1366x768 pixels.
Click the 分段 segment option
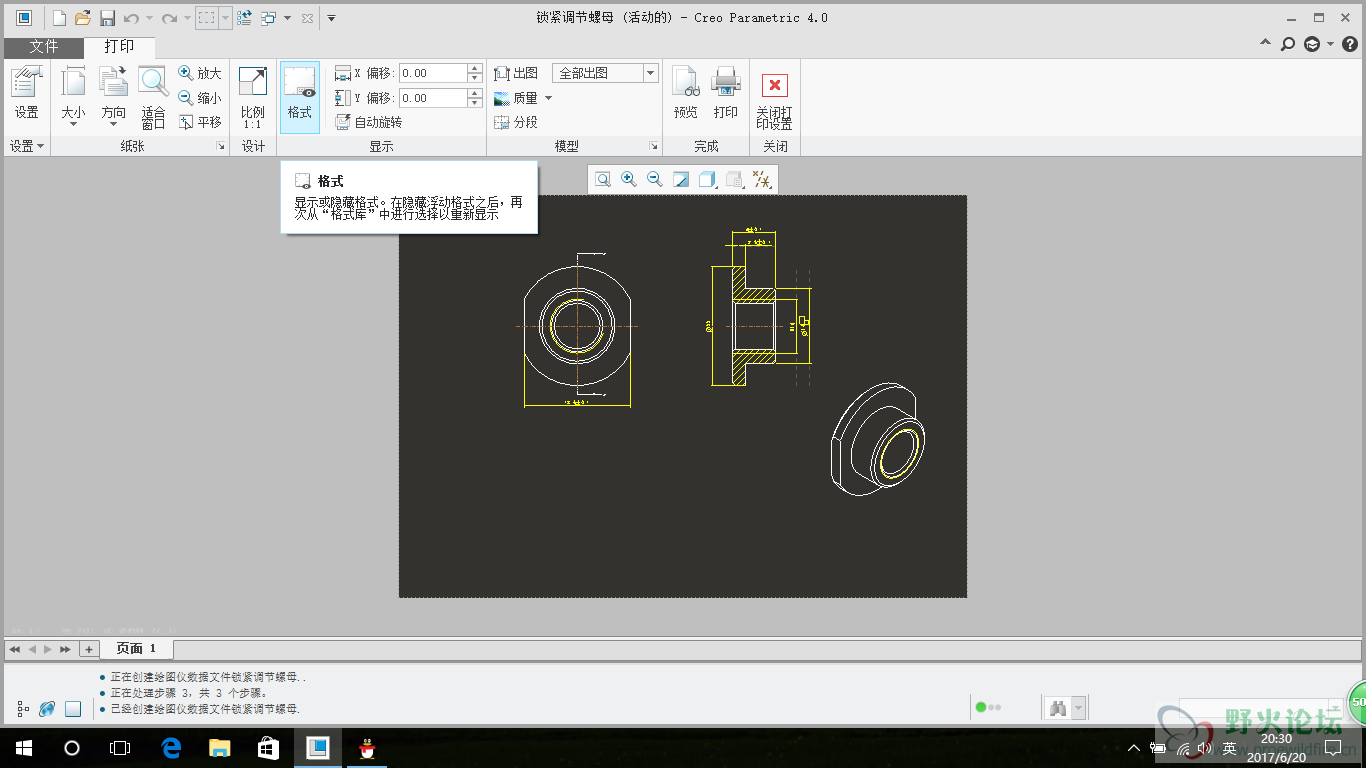click(x=516, y=122)
